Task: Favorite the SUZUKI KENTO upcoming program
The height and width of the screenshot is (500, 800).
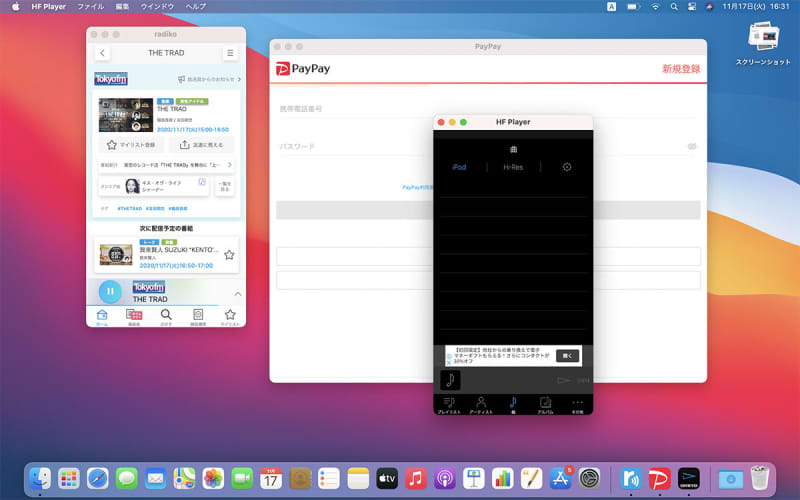Action: point(229,255)
